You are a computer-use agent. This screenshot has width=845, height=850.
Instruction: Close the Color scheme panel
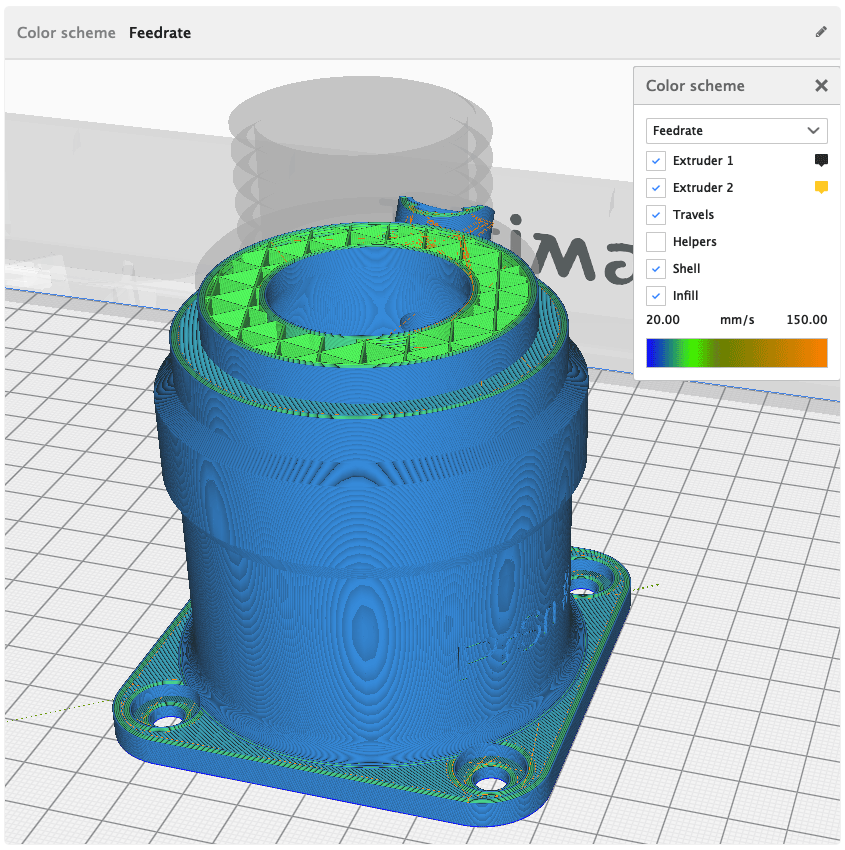[x=821, y=86]
